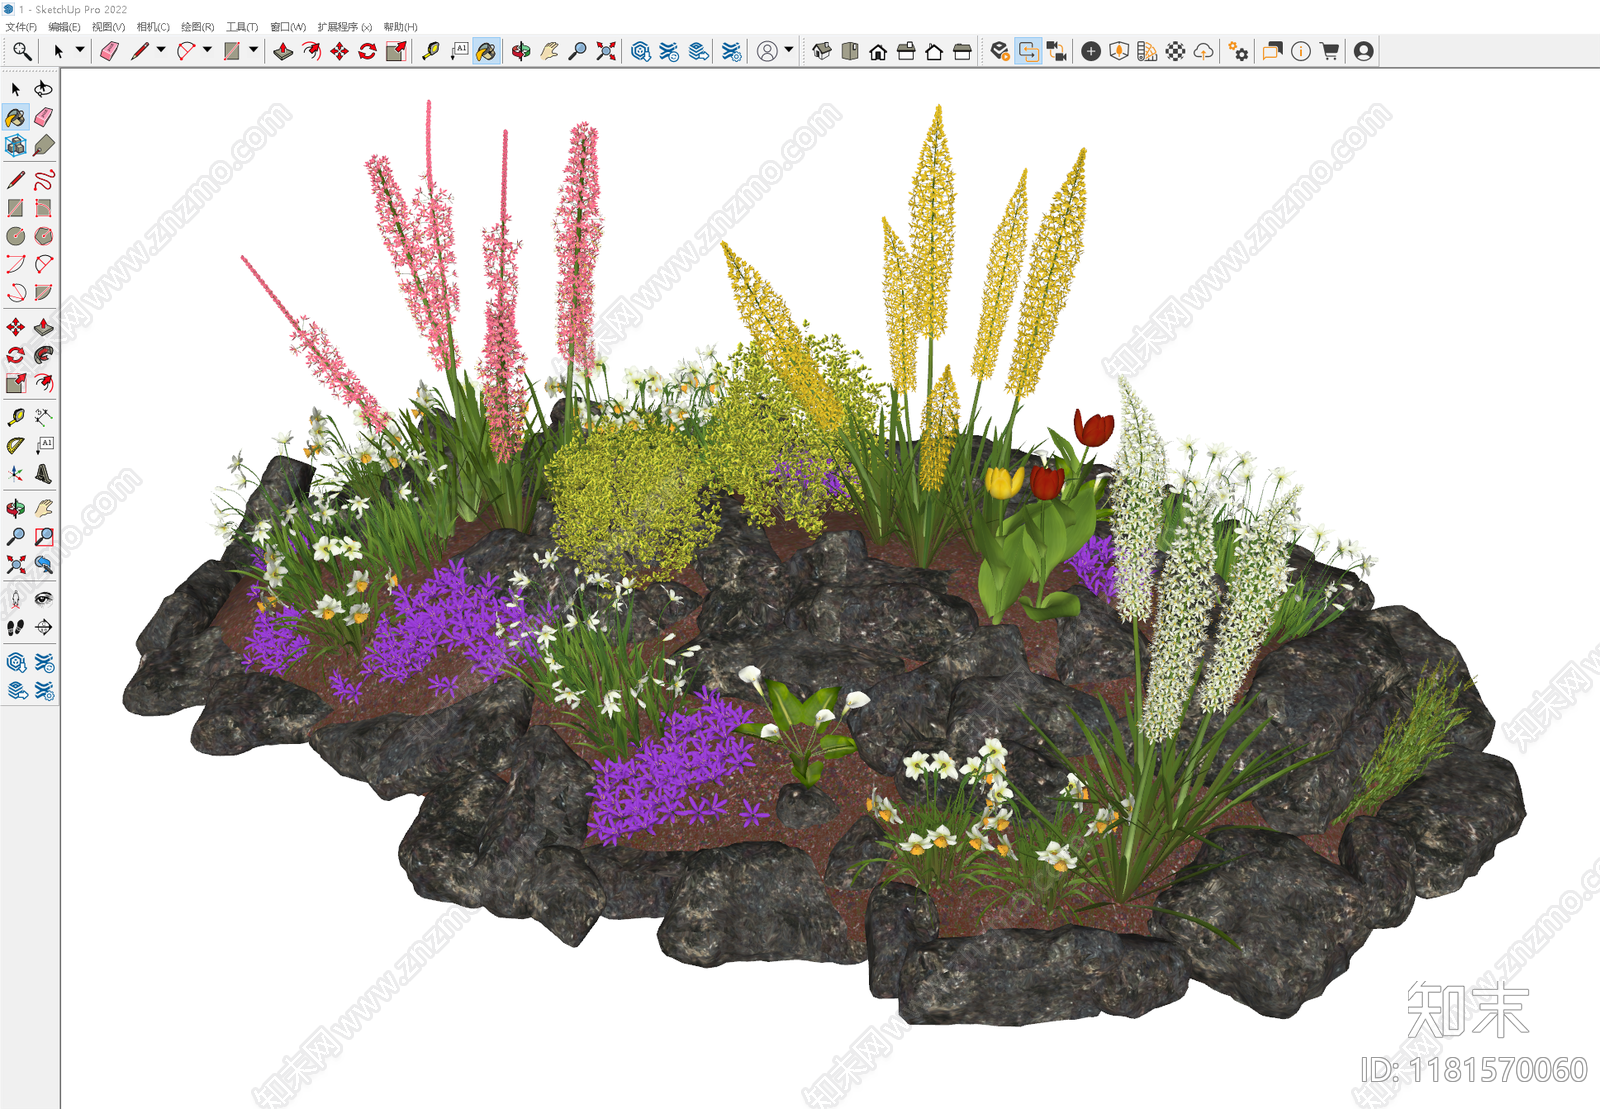Switch to Top view
This screenshot has width=1600, height=1109.
point(850,51)
